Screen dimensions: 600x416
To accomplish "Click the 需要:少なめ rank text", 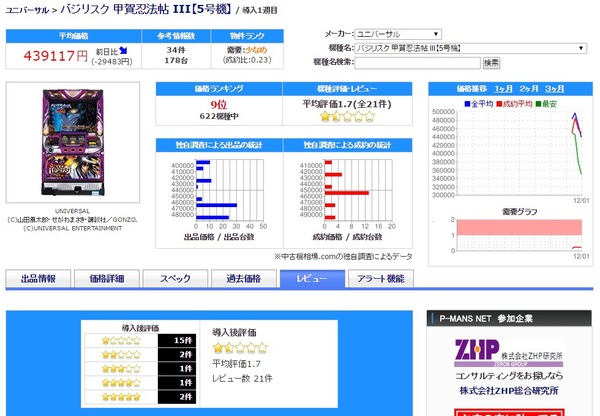I will click(247, 50).
